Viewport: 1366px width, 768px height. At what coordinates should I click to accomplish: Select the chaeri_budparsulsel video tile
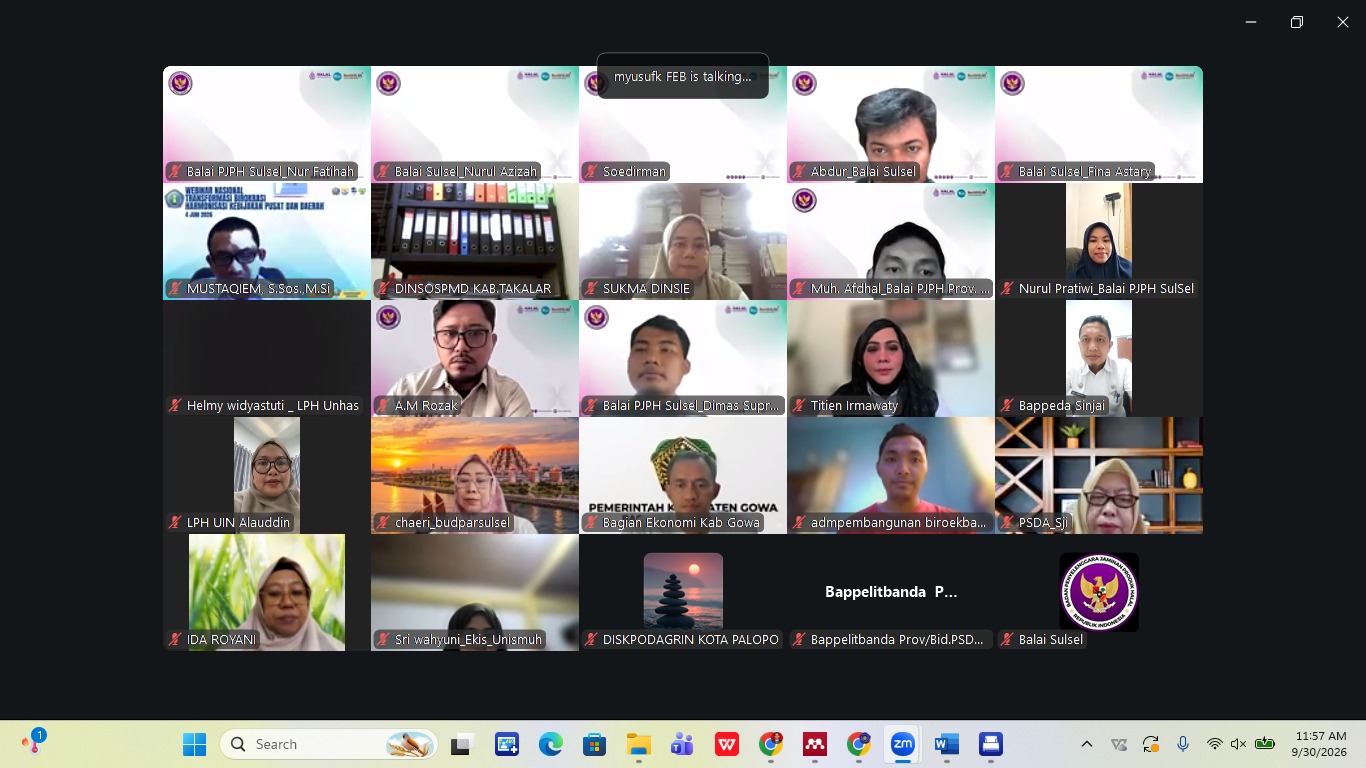[475, 475]
